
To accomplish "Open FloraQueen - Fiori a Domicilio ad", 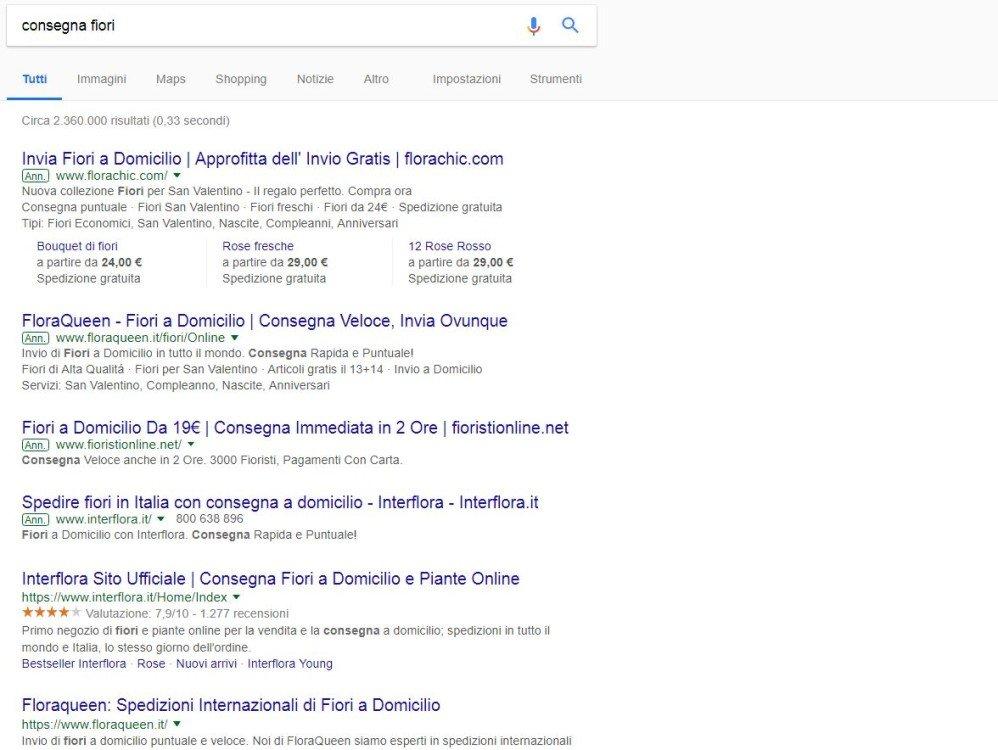I will coord(265,320).
